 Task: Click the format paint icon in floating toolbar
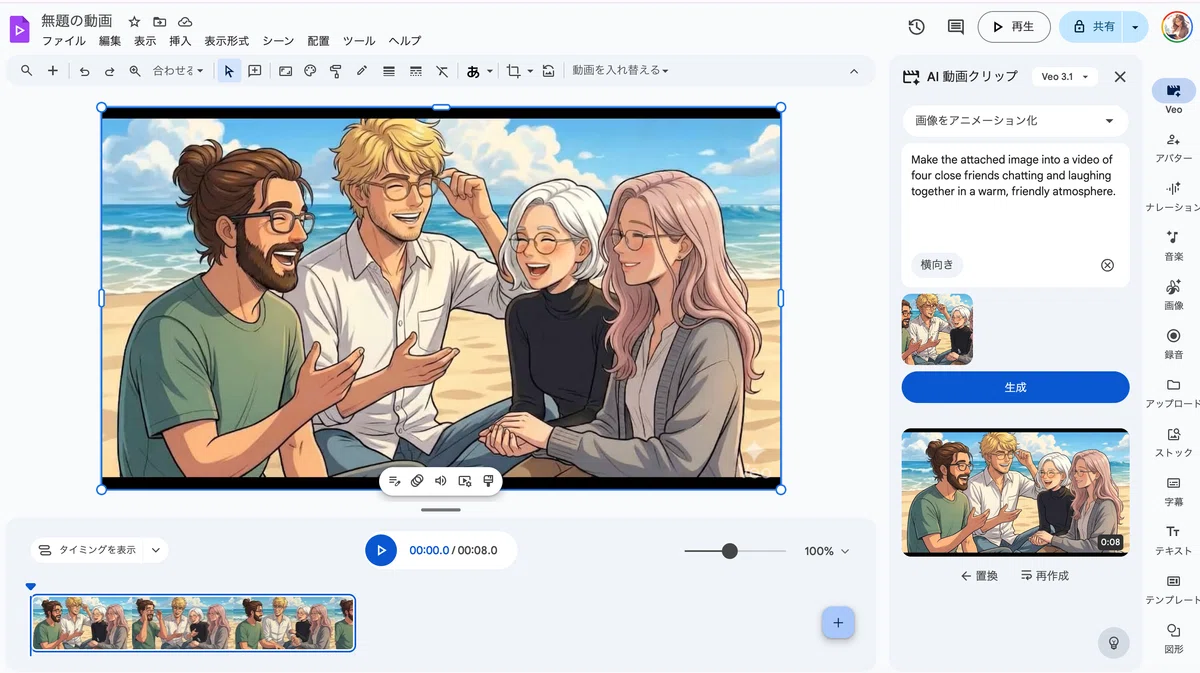click(488, 481)
